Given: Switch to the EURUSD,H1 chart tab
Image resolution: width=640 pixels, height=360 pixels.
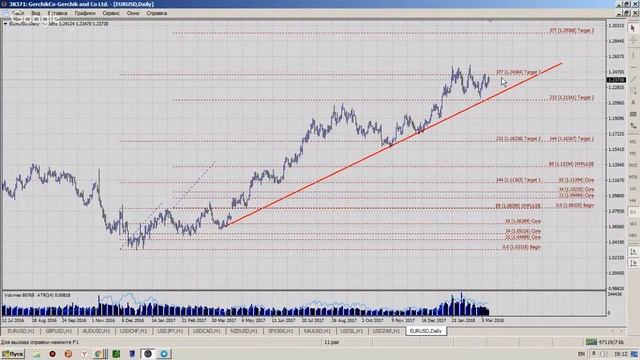Looking at the screenshot, I should [x=21, y=331].
